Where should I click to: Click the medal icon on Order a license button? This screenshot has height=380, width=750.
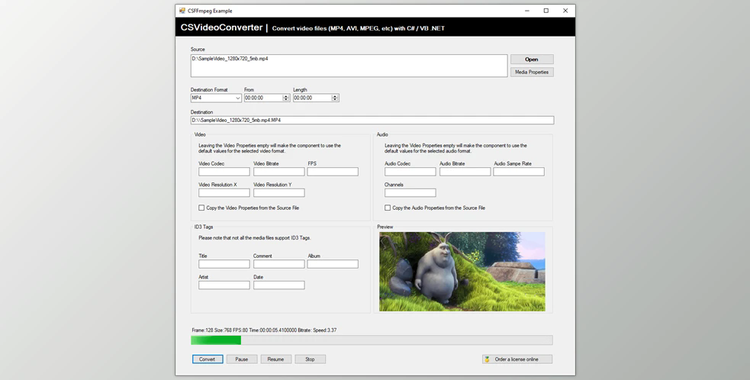[x=487, y=359]
